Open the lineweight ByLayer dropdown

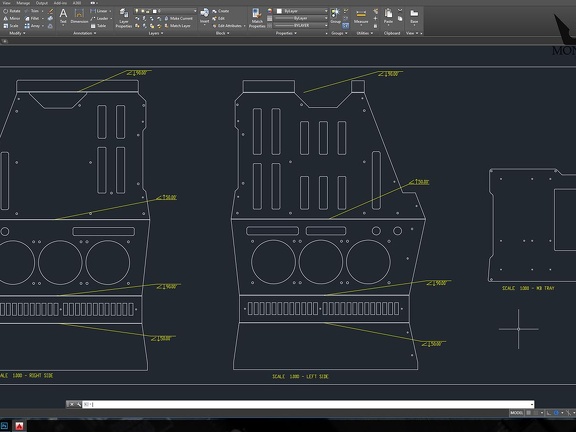click(x=301, y=18)
